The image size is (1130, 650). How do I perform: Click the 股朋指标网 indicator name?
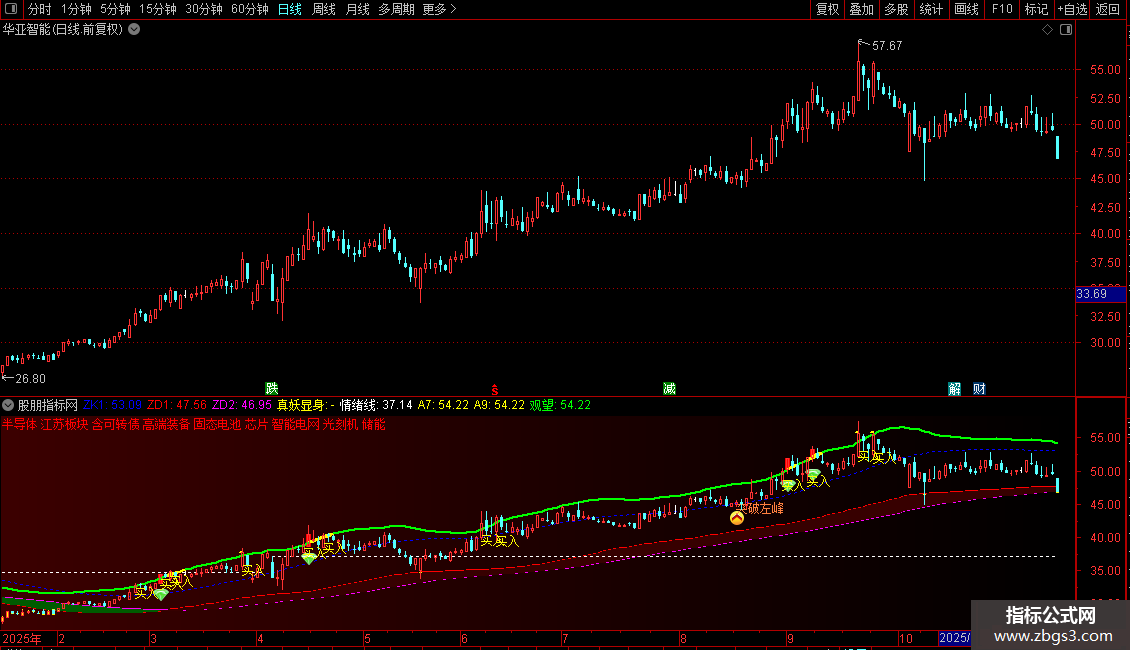point(48,405)
